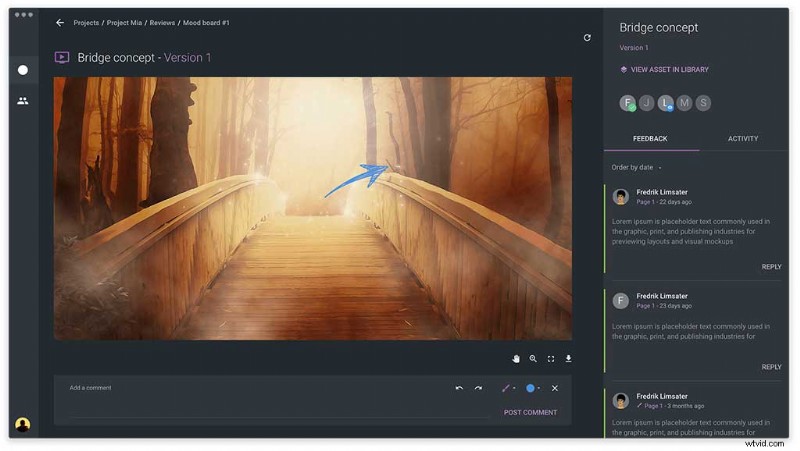This screenshot has height=451, width=800.
Task: Click the zoom magnifier icon
Action: pos(533,358)
